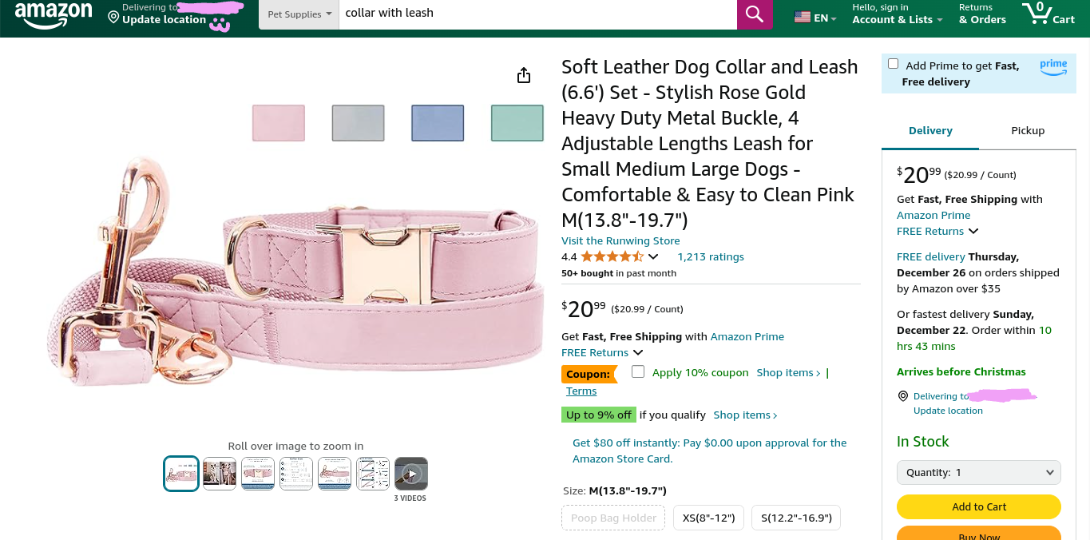Click the Amazon logo

click(x=50, y=15)
